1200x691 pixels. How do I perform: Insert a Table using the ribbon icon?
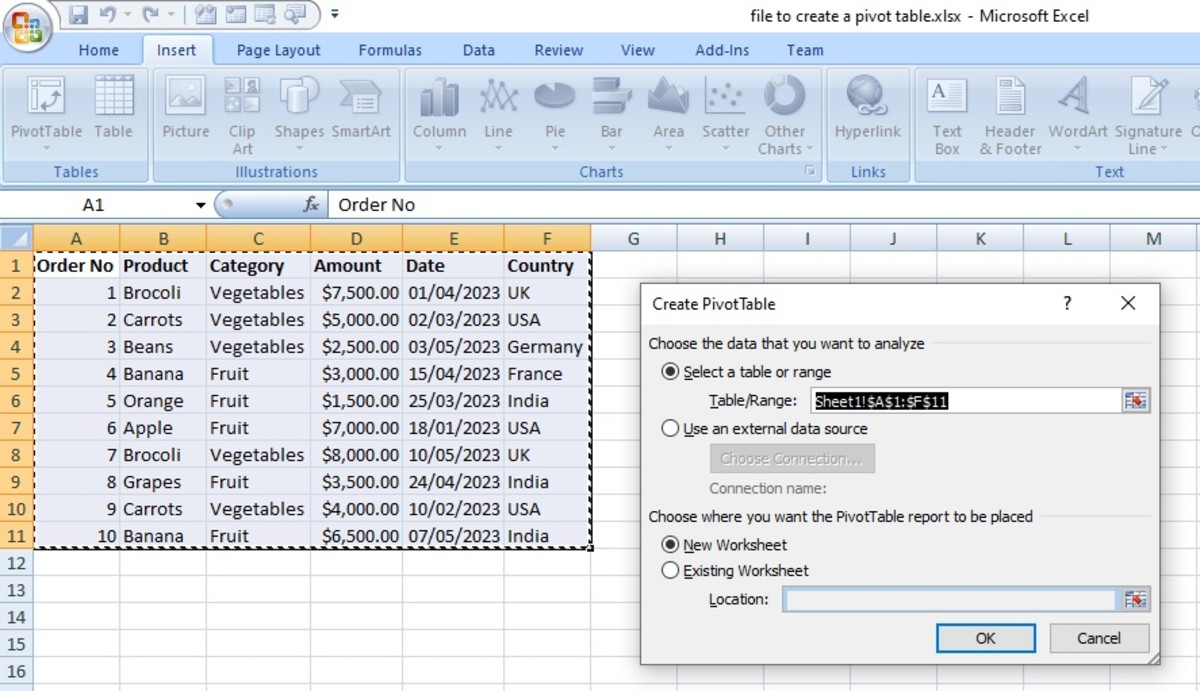click(113, 97)
